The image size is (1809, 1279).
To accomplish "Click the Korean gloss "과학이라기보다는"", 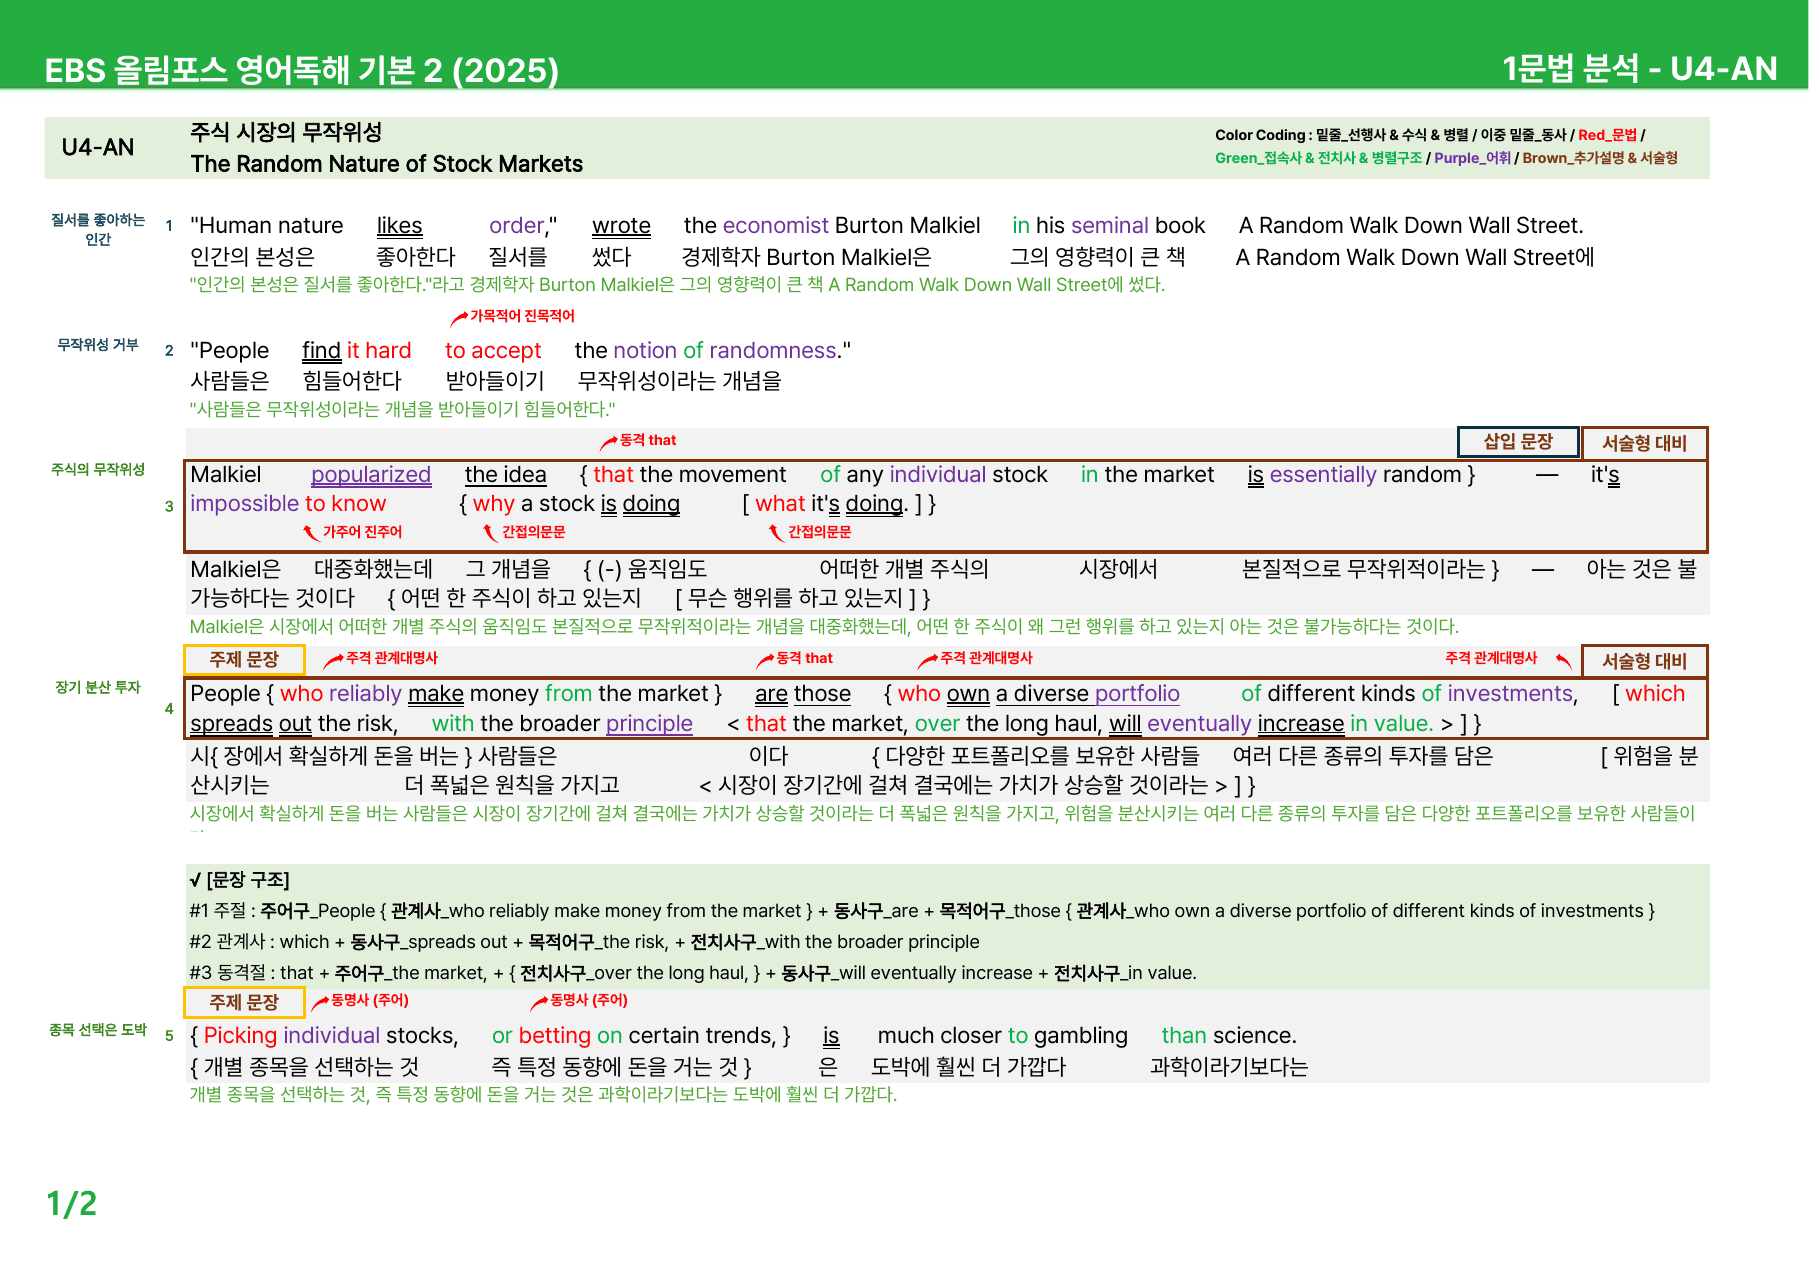I will [1229, 1067].
